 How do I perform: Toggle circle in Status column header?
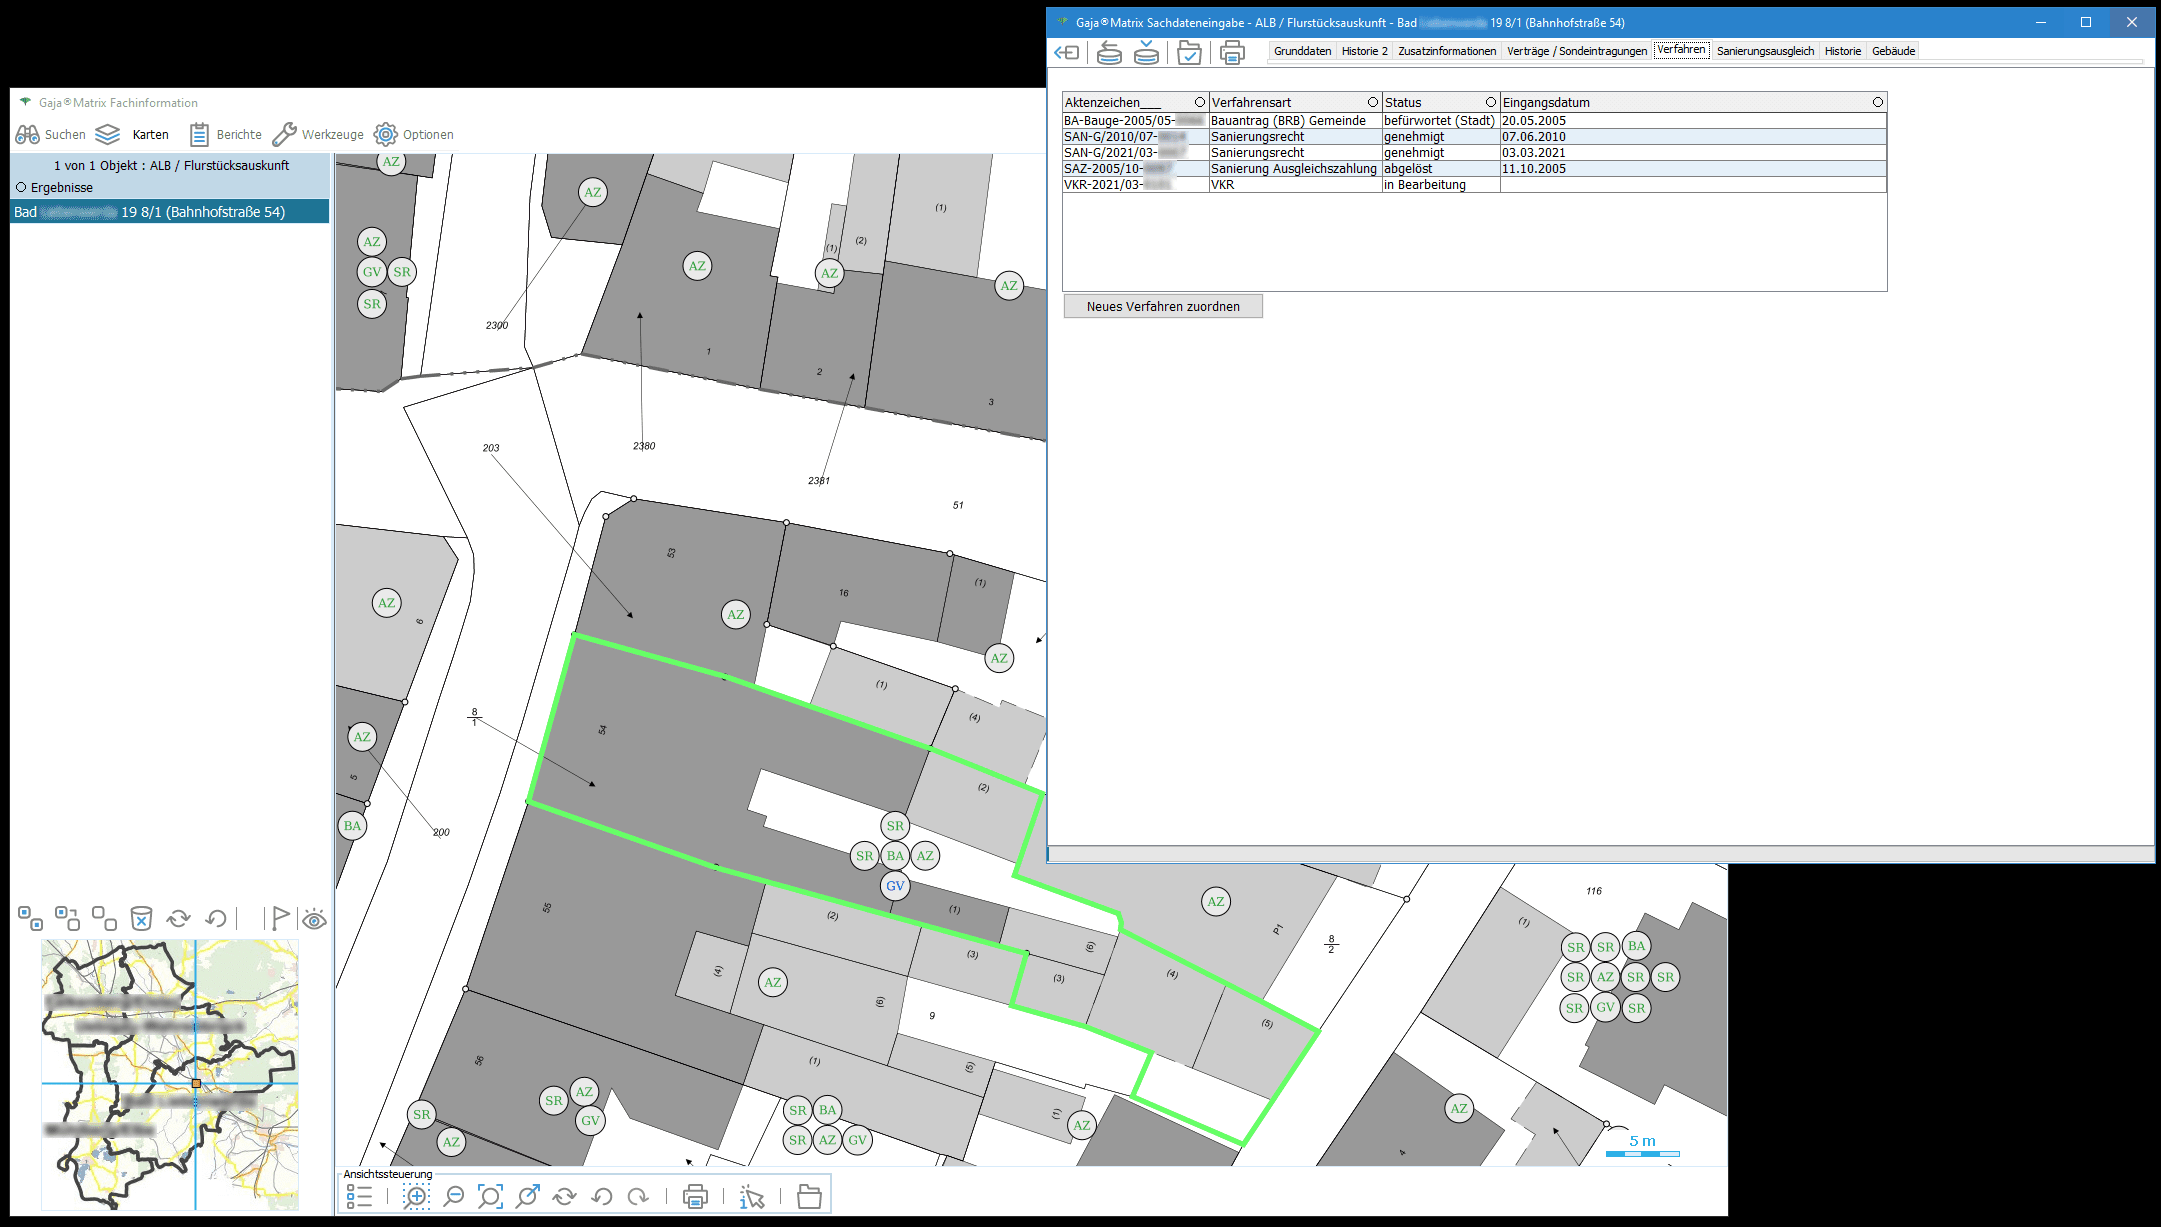(1490, 102)
